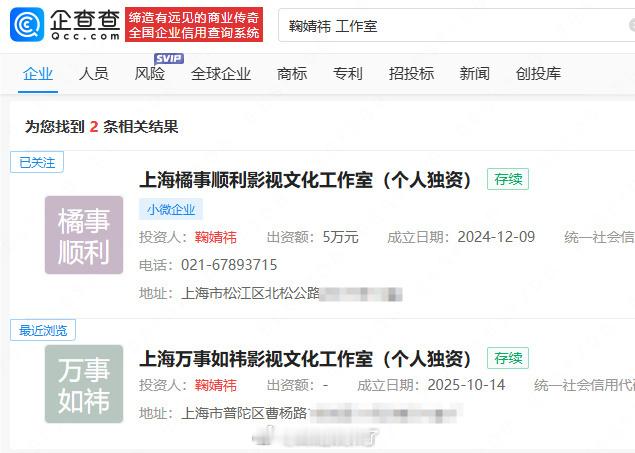Viewport: 635px width, 453px height.
Task: Open the 风险 tab
Action: tap(150, 74)
